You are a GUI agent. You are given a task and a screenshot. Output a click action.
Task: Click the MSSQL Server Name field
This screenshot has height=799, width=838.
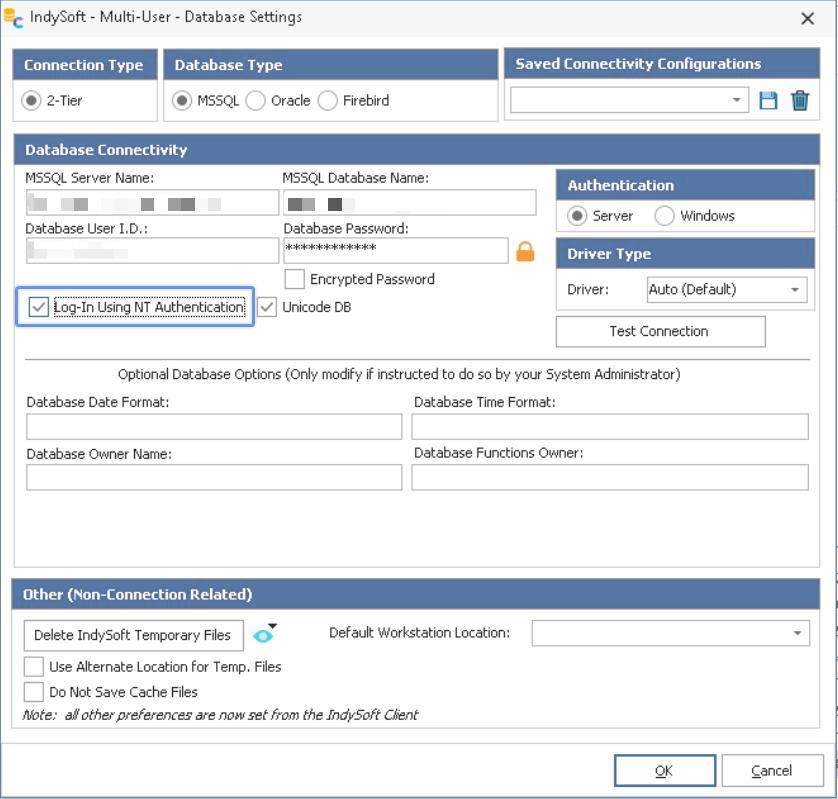152,203
